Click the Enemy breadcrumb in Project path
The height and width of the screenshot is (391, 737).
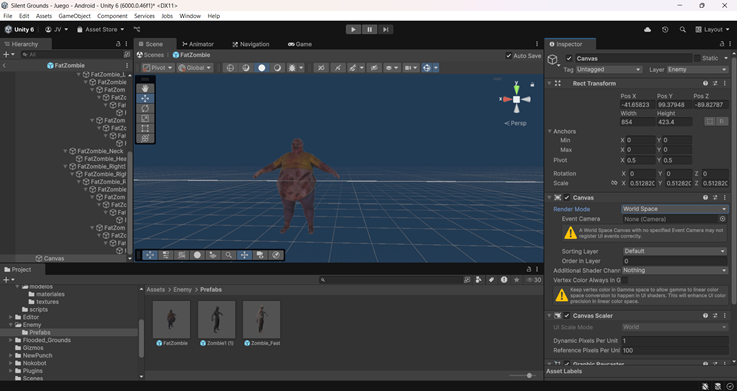click(x=182, y=289)
